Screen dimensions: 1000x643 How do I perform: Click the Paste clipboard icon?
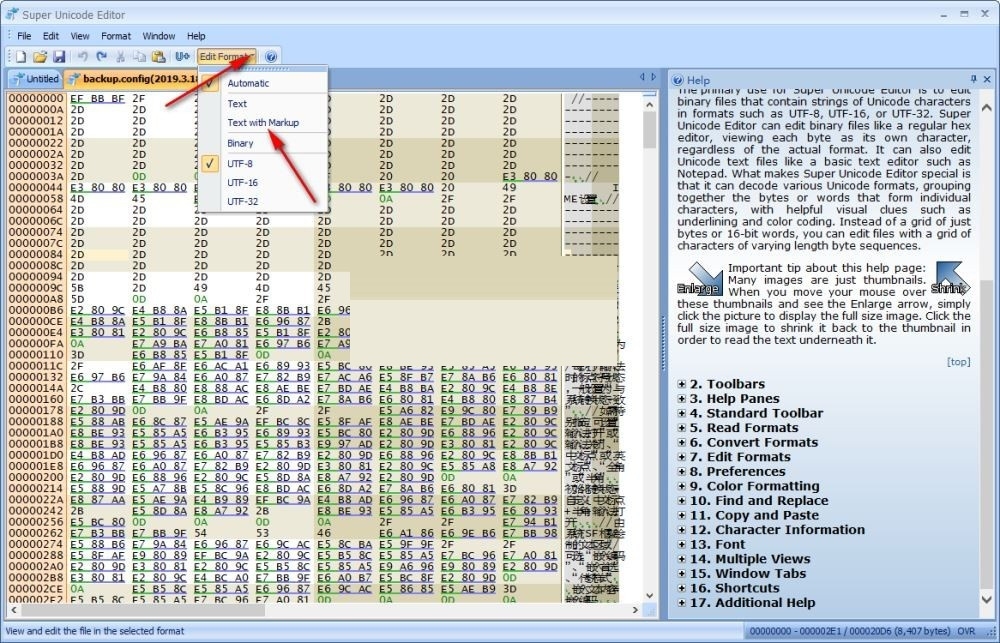click(158, 57)
